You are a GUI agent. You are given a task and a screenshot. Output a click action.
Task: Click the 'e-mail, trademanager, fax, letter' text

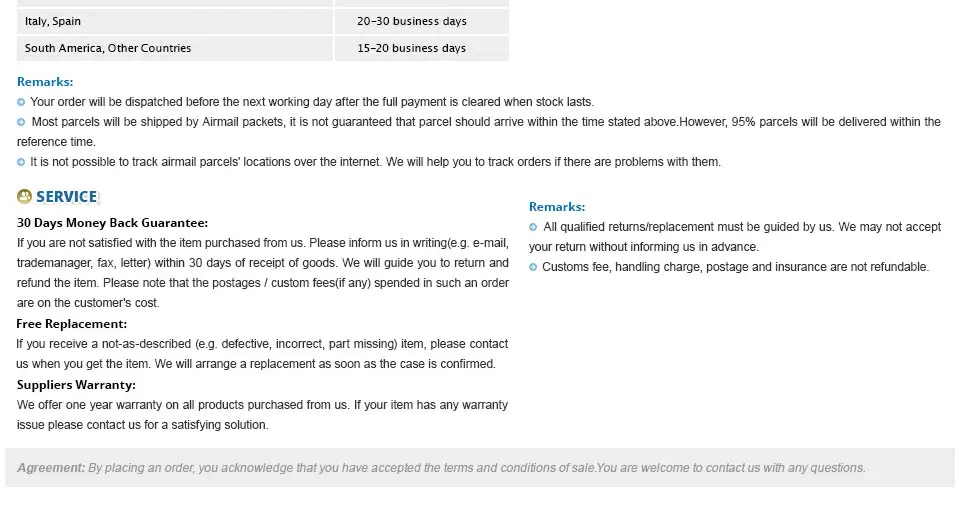click(x=263, y=253)
